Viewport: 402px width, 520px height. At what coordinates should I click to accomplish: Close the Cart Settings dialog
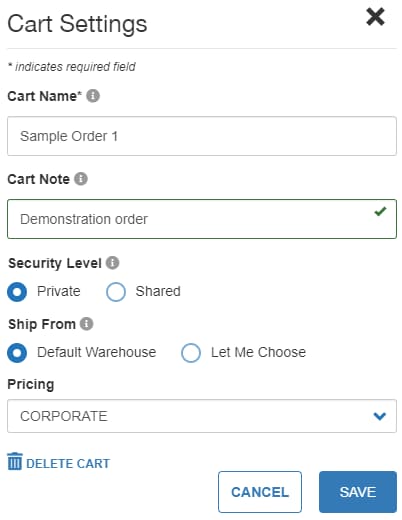coord(375,17)
